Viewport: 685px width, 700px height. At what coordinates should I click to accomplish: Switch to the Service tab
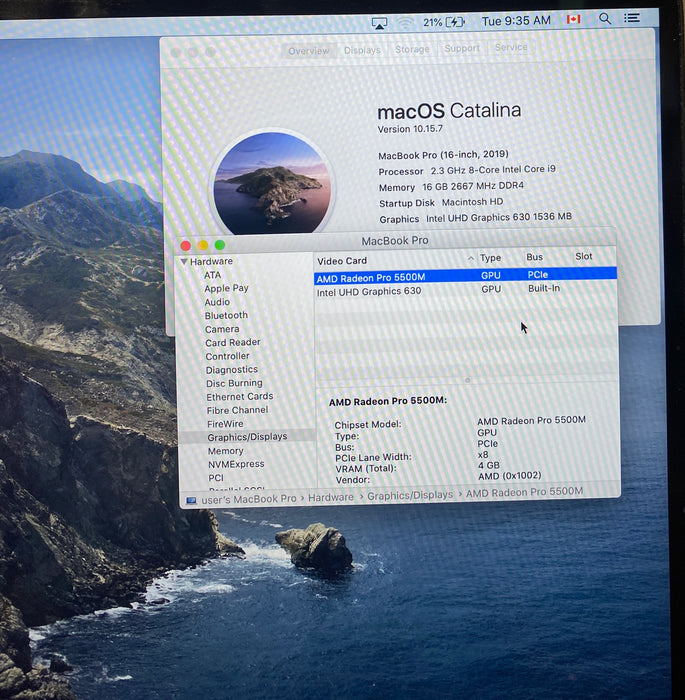coord(511,47)
